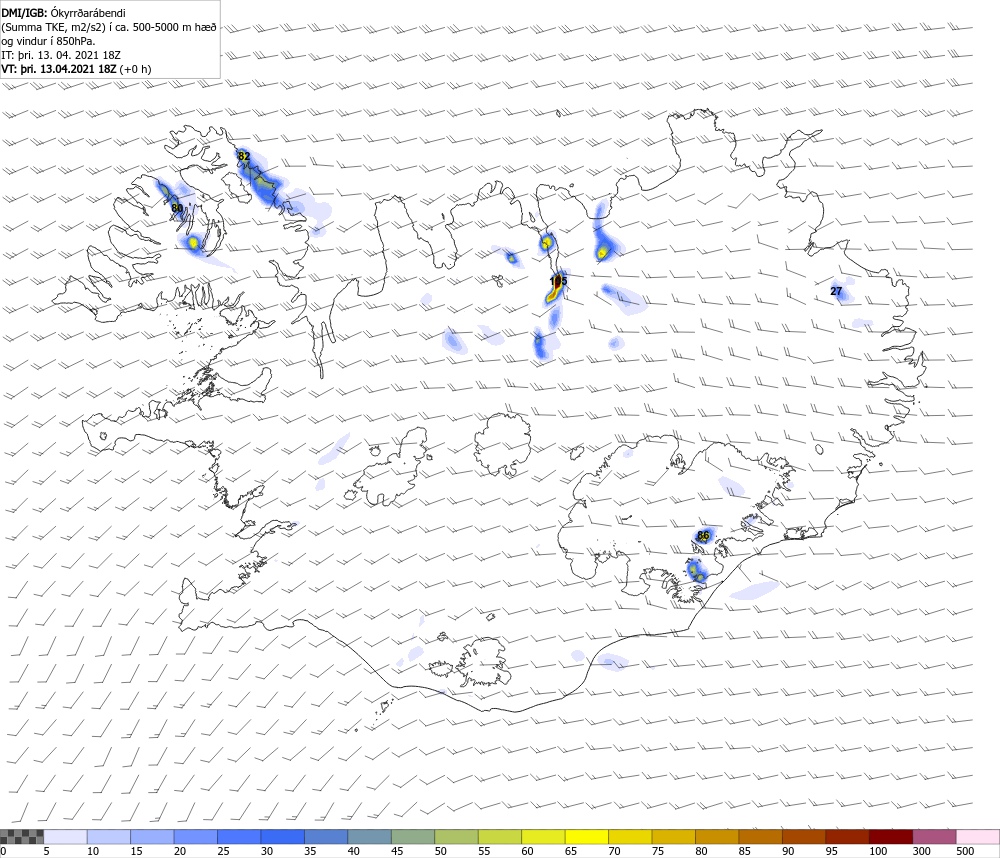Click the 'og vindur í 850hPa.' line

[x=48, y=41]
